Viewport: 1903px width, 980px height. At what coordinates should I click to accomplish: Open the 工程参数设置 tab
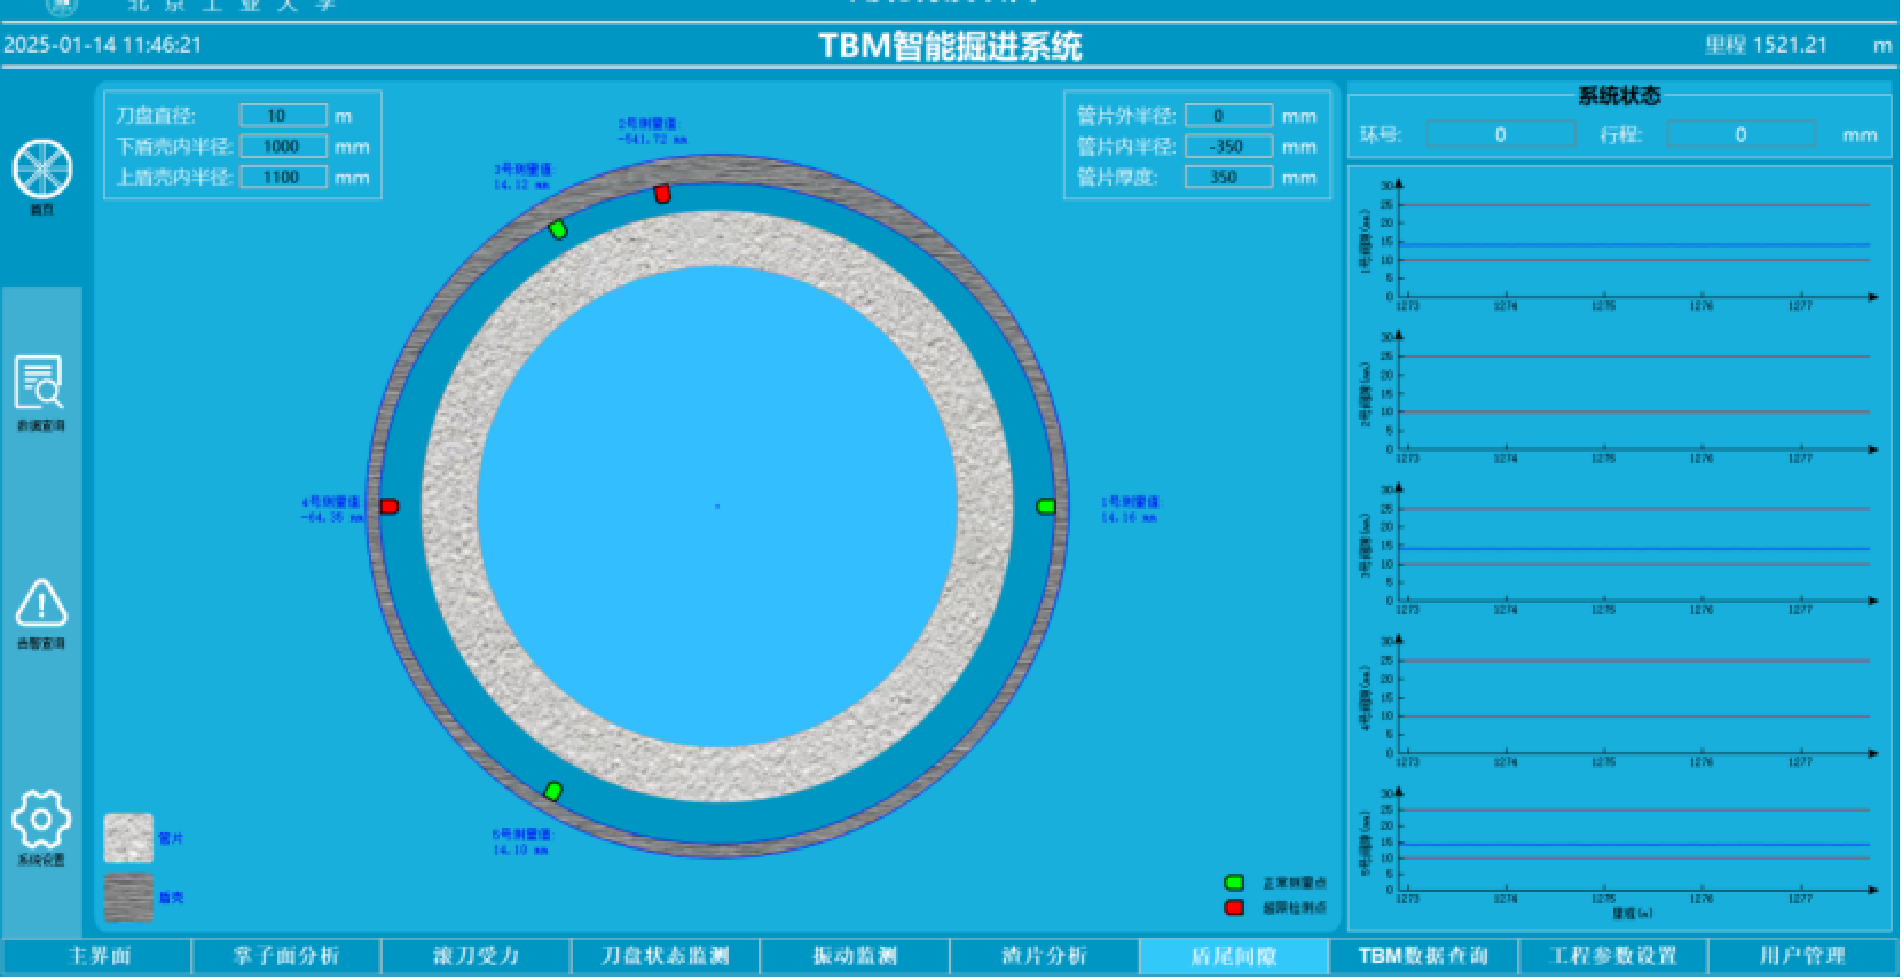[x=1612, y=957]
